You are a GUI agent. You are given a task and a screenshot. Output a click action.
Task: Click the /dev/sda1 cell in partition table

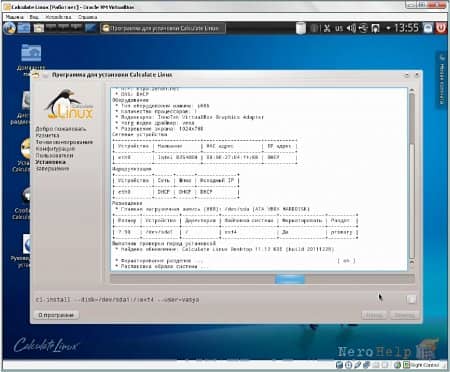pyautogui.click(x=159, y=232)
